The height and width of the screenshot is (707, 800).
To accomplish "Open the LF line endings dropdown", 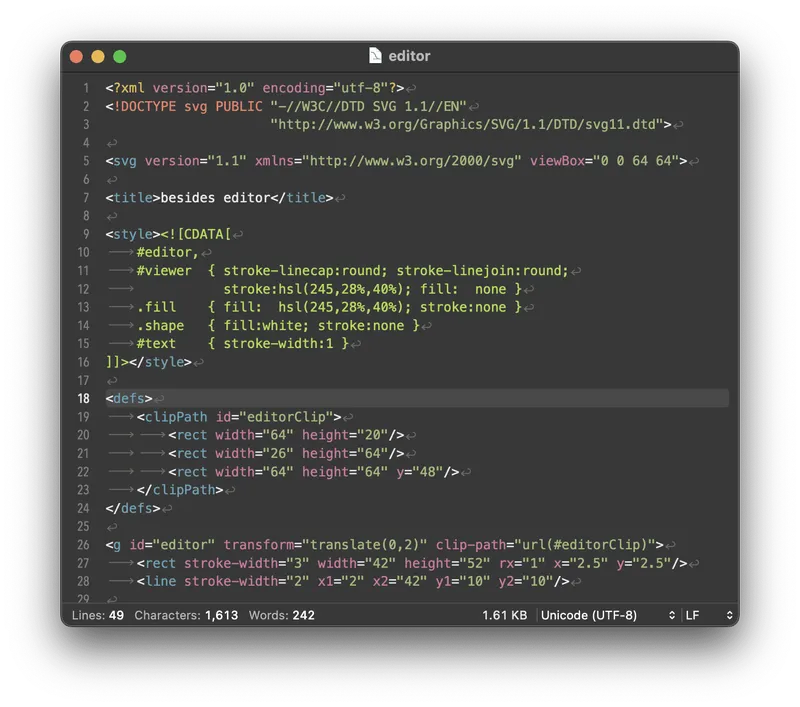I will click(709, 615).
